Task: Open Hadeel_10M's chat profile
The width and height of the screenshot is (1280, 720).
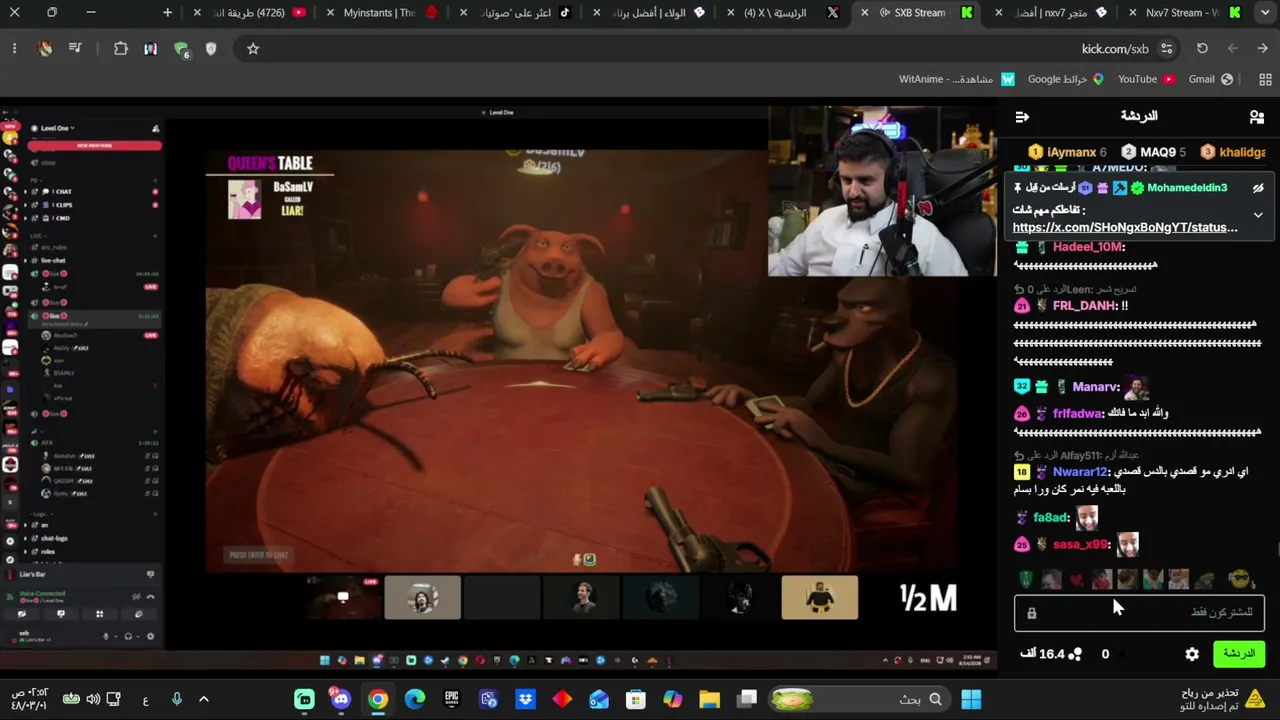Action: pos(1088,247)
